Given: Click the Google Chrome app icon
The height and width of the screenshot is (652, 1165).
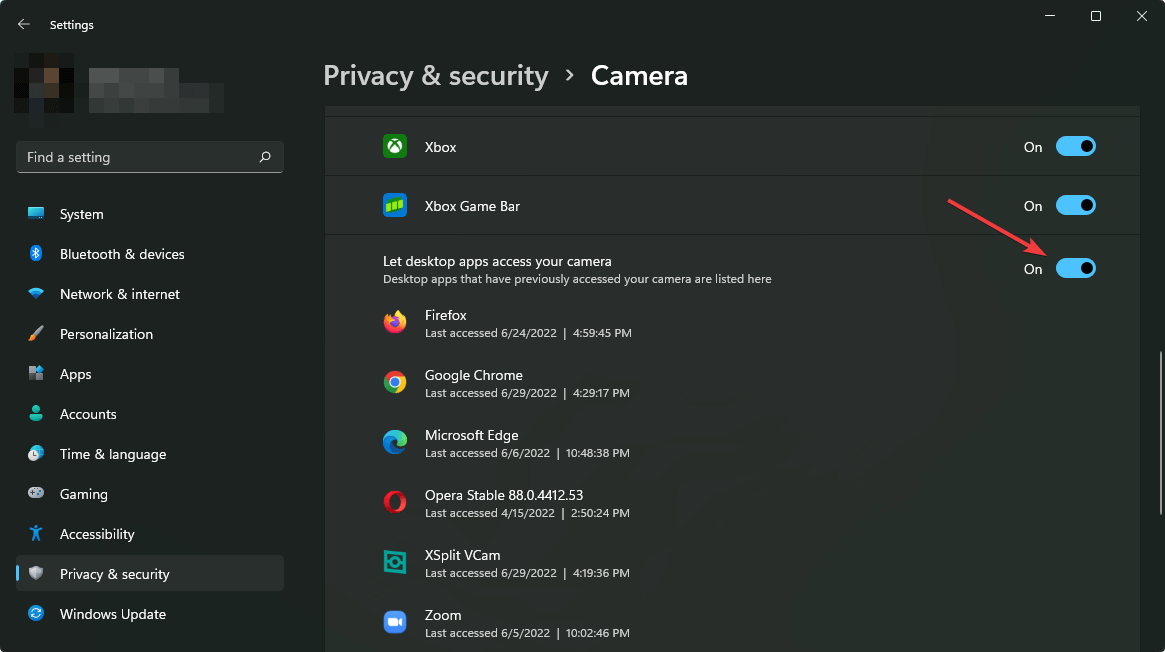Looking at the screenshot, I should click(395, 382).
